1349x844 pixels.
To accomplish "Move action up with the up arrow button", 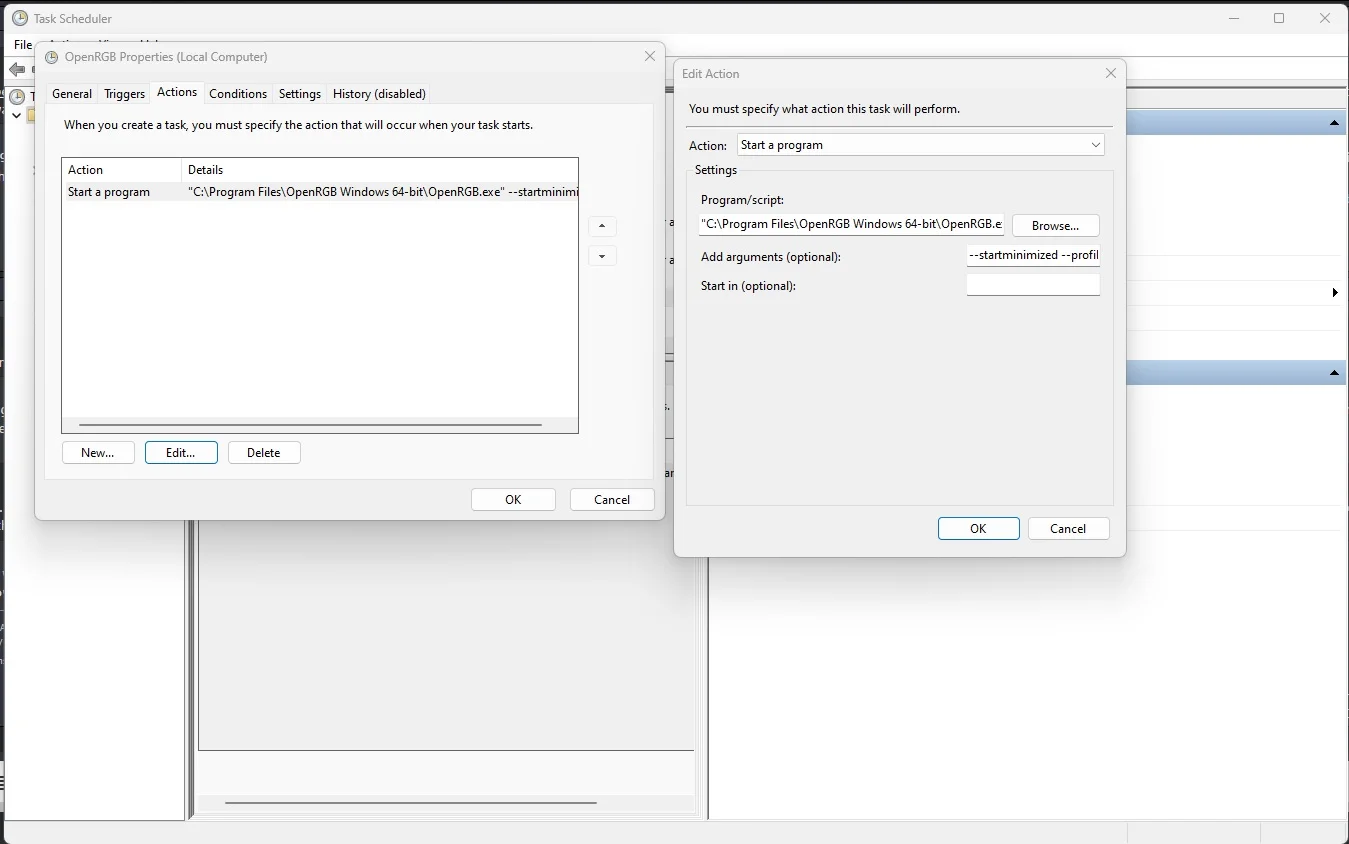I will pos(602,226).
